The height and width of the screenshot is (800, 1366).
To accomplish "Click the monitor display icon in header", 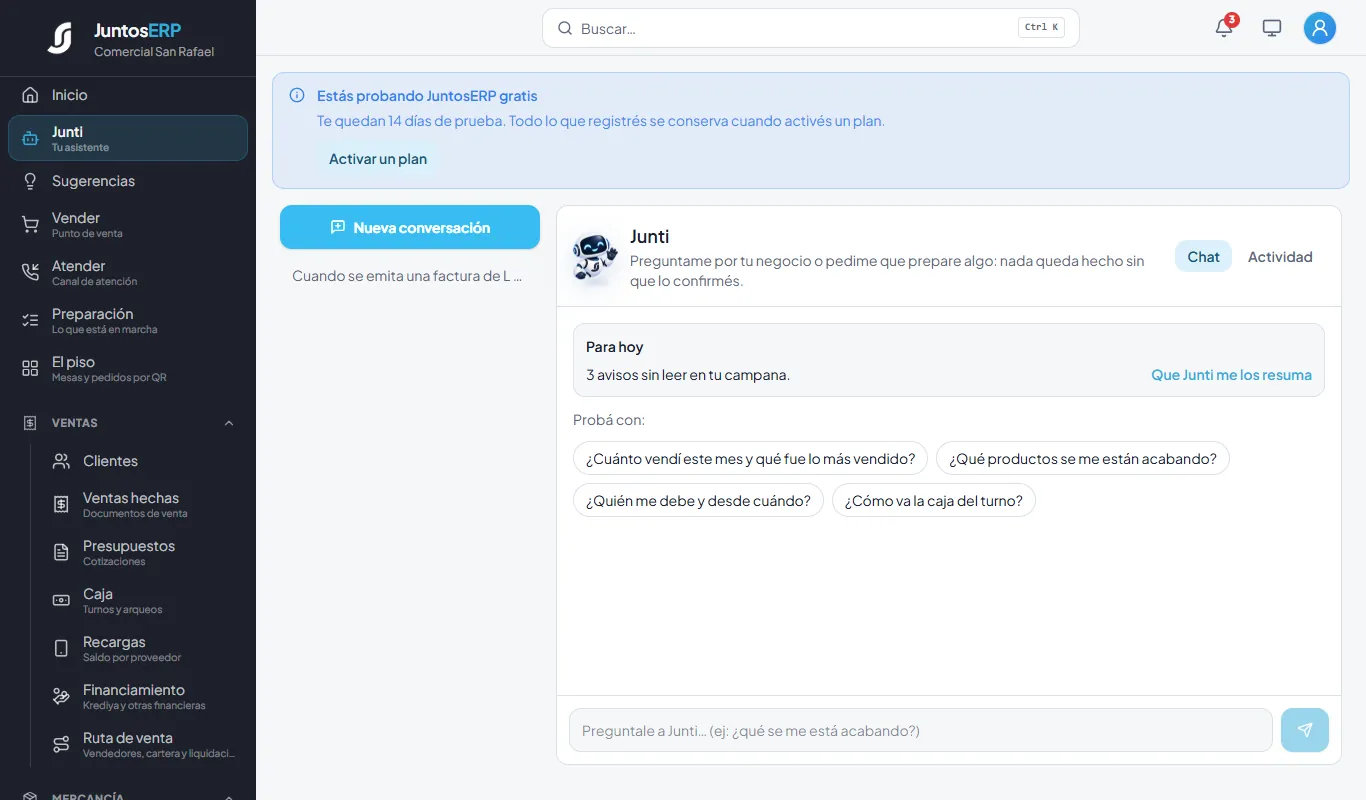I will [1272, 28].
